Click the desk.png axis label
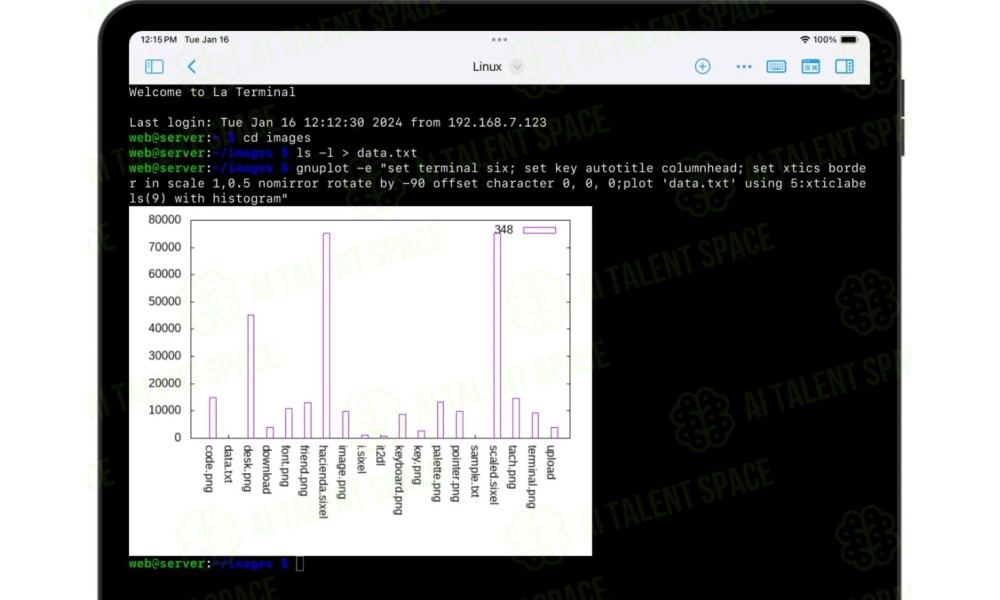The image size is (1000, 600). (247, 469)
